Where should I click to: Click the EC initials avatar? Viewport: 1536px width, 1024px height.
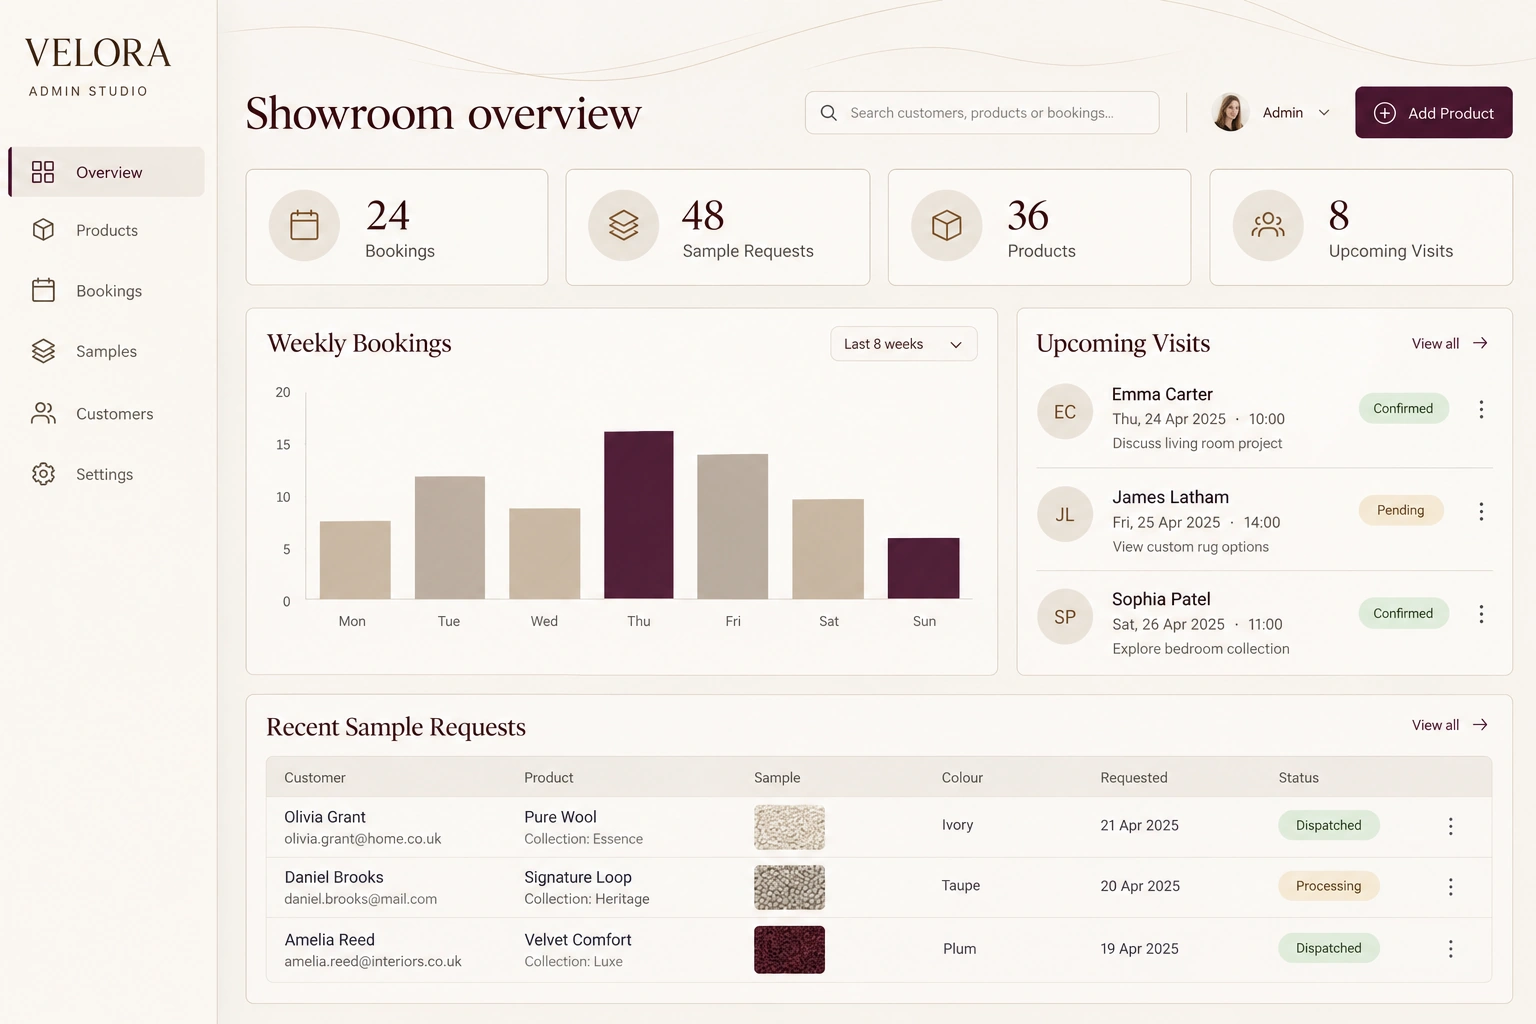1065,412
